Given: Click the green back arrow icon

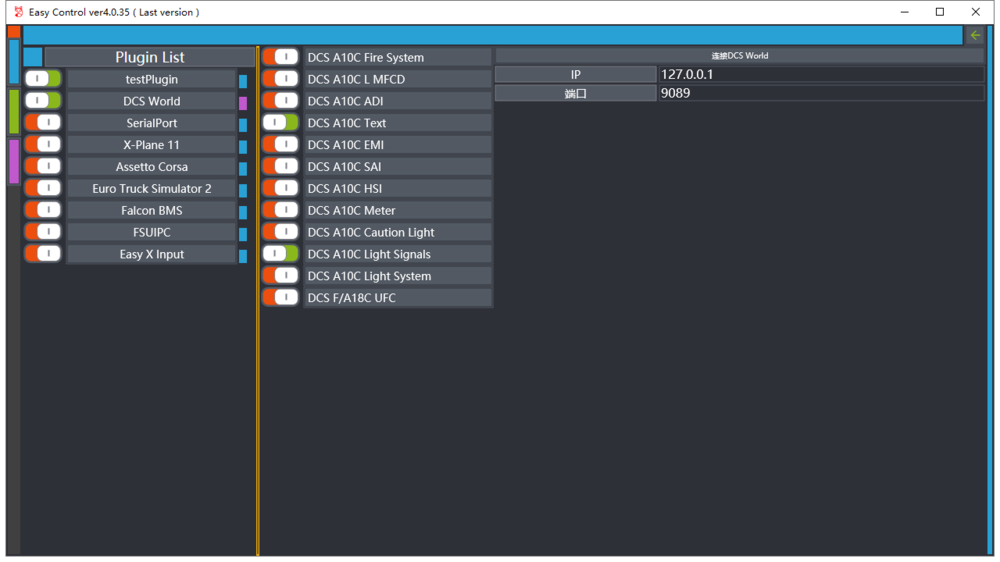Looking at the screenshot, I should 975,35.
